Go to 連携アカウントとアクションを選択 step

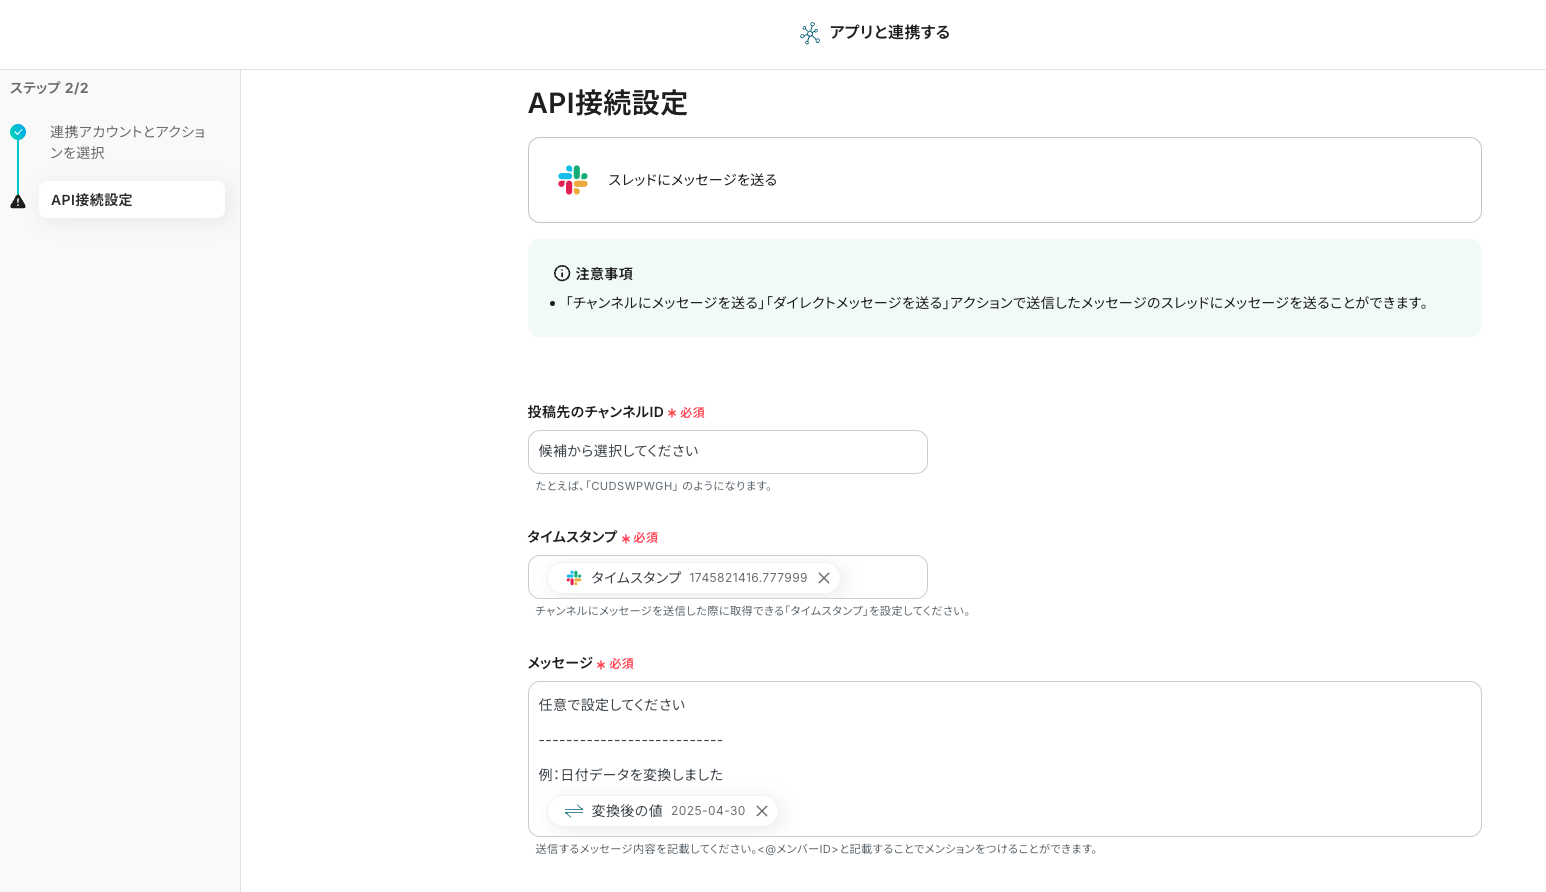click(x=127, y=142)
